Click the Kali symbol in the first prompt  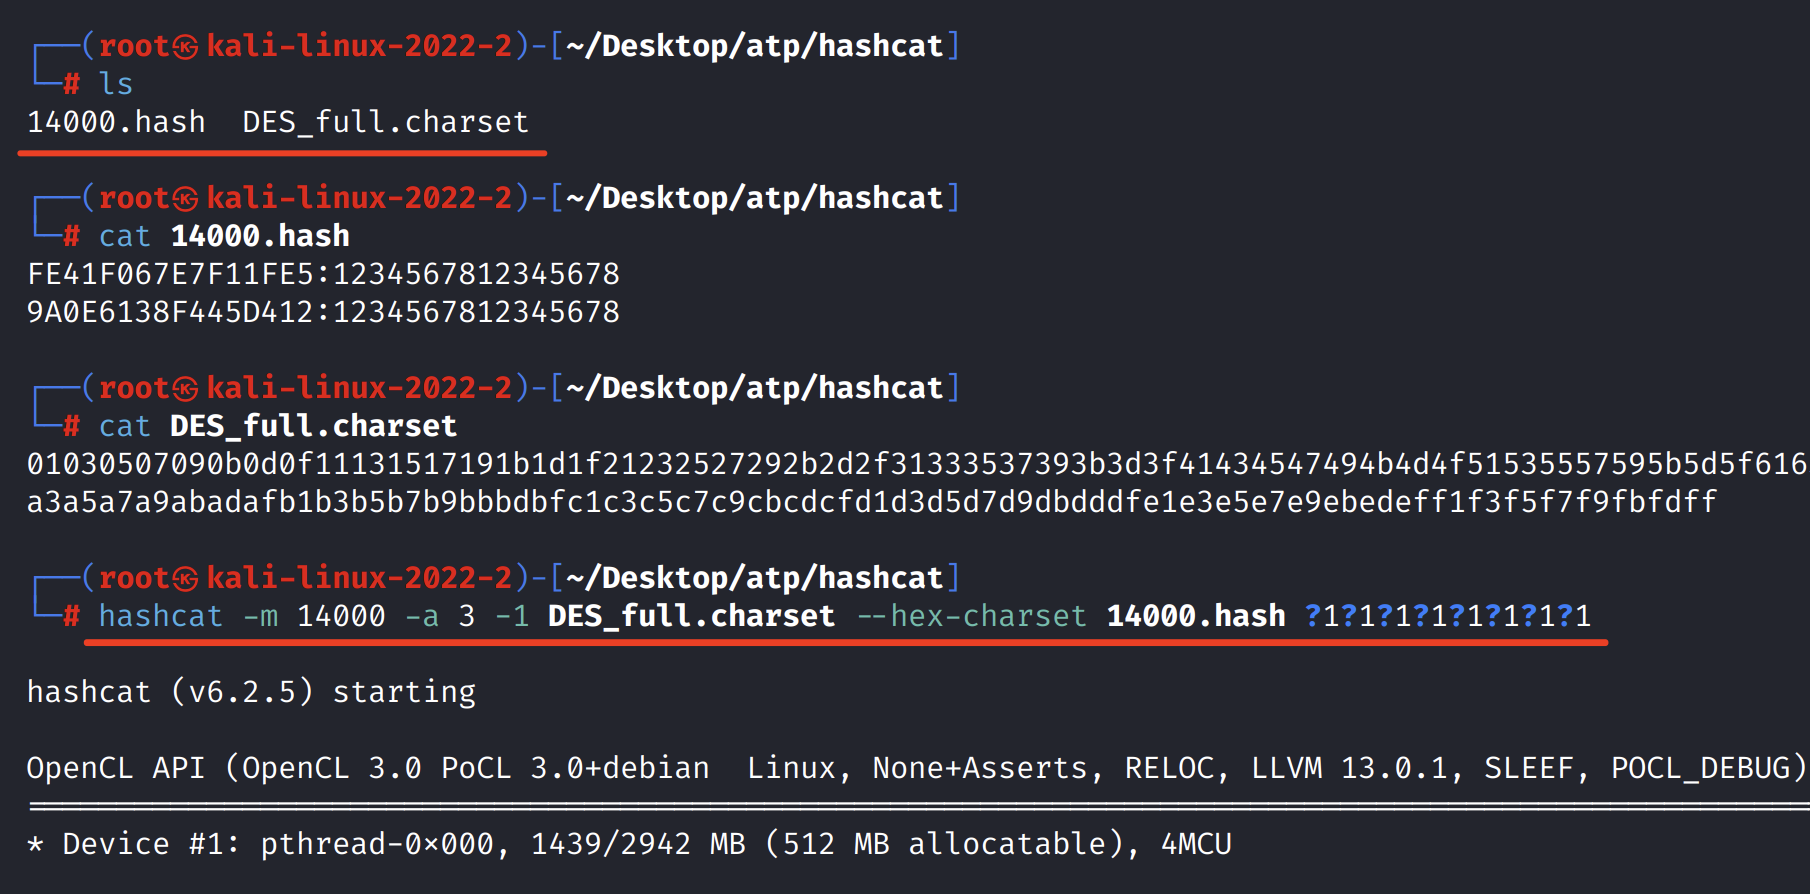point(185,47)
